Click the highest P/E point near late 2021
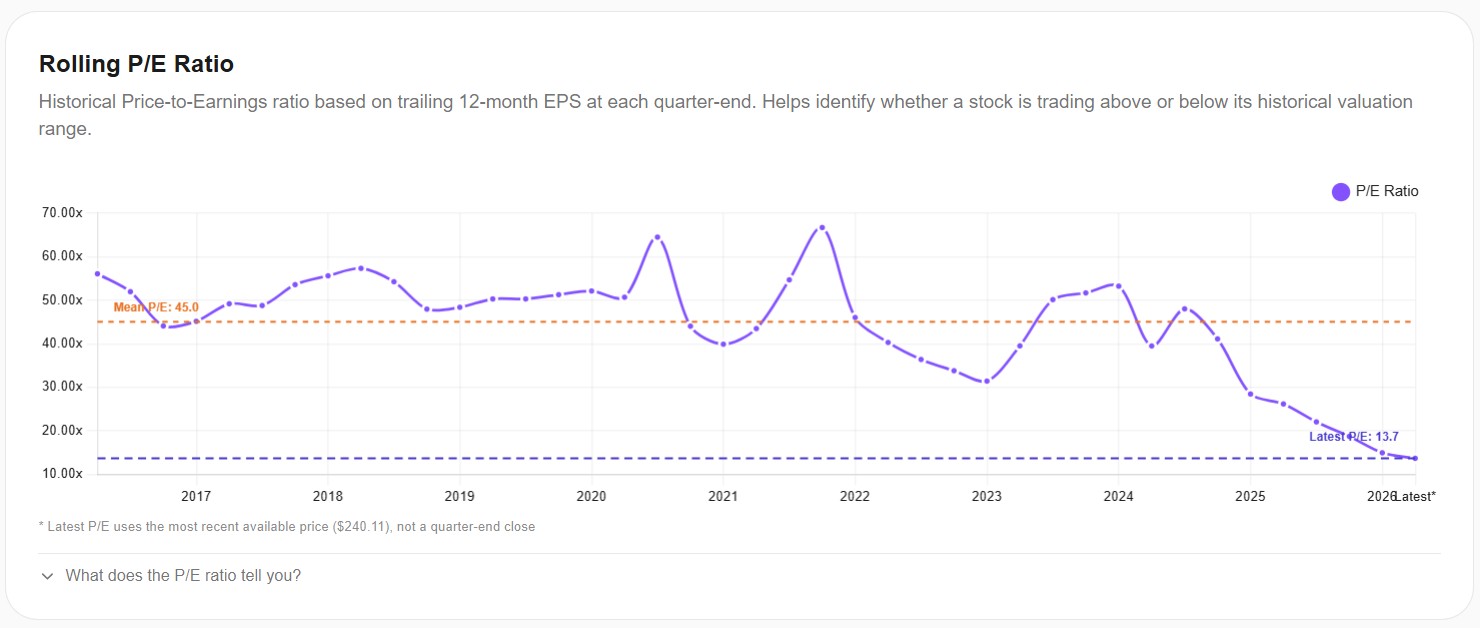Screen dimensions: 1480x628 823,227
